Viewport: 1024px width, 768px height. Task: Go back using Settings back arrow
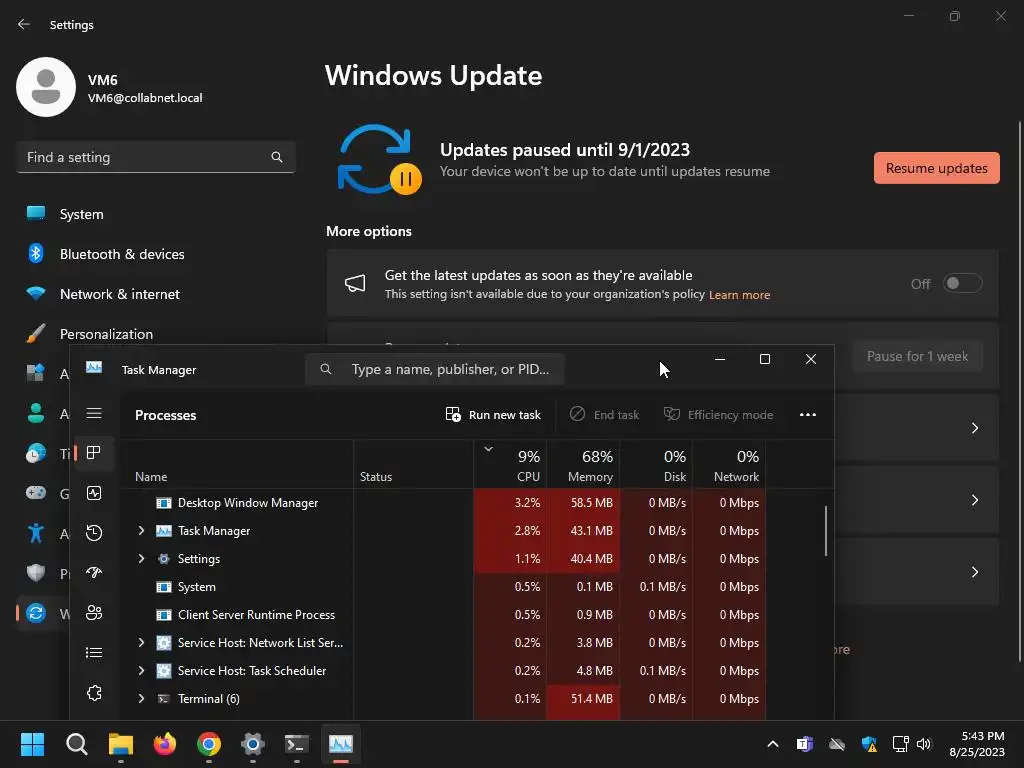coord(24,24)
